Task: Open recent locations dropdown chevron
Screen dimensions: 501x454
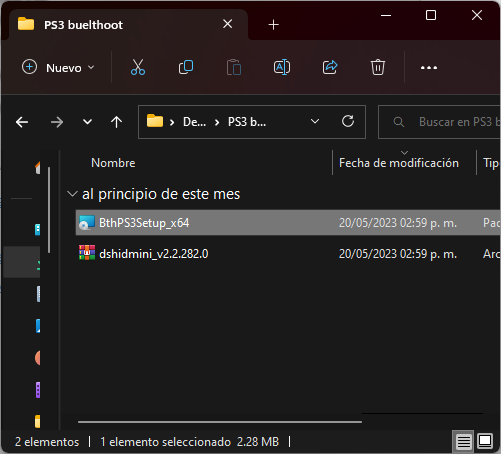Action: click(x=87, y=122)
